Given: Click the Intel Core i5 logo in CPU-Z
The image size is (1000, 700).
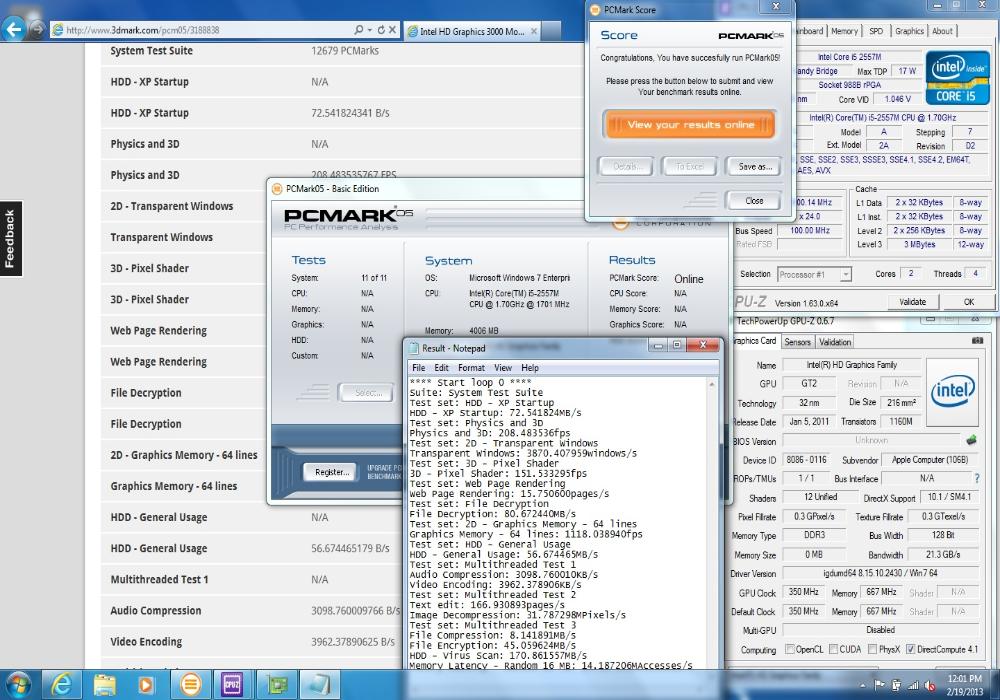Looking at the screenshot, I should coord(957,78).
